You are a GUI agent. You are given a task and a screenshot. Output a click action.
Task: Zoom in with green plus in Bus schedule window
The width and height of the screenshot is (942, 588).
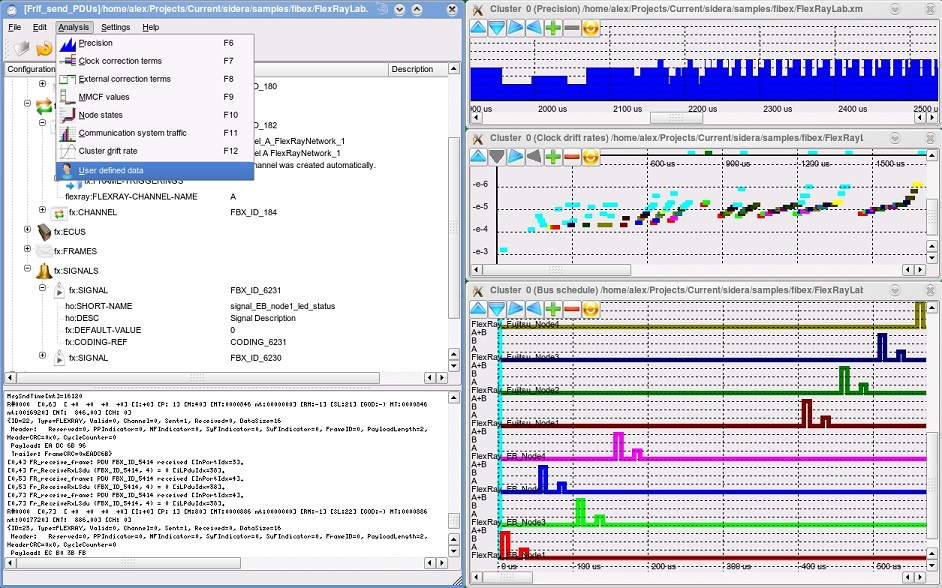pos(553,309)
